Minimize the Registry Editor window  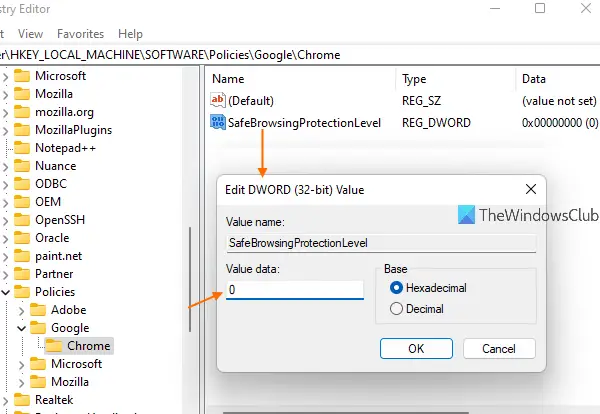click(495, 8)
